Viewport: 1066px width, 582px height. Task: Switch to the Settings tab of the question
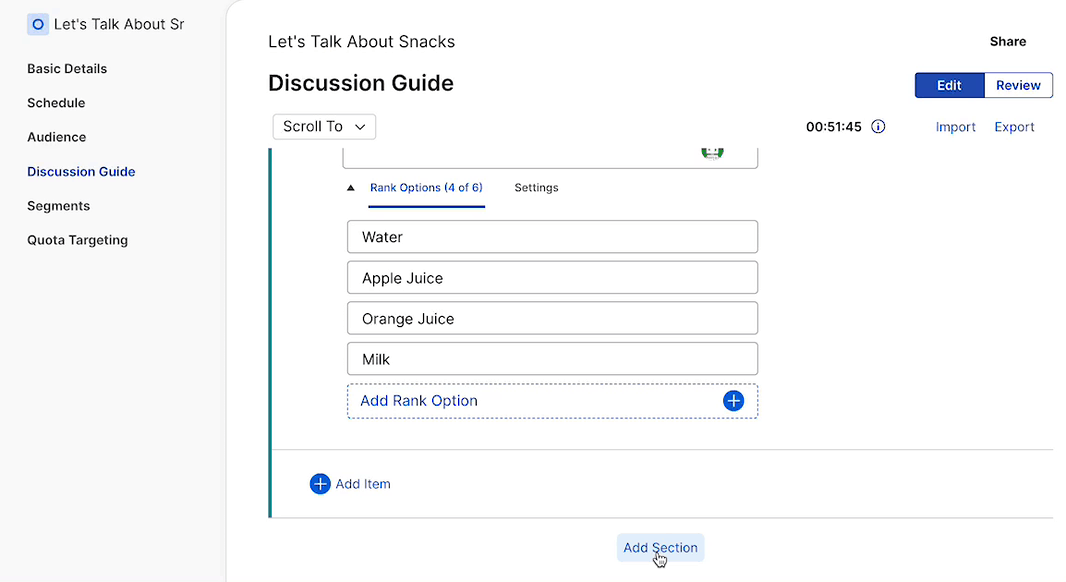(x=536, y=187)
